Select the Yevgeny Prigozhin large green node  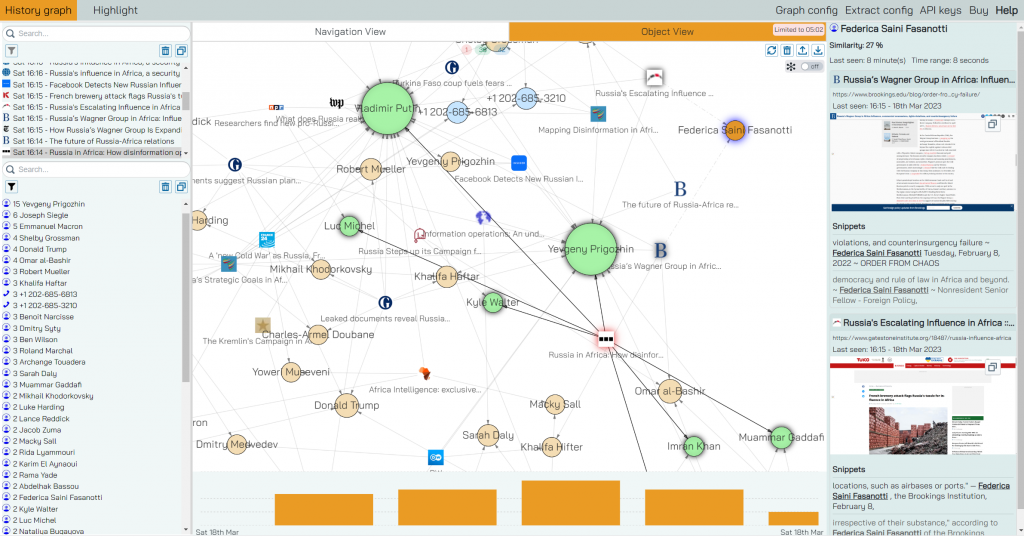pyautogui.click(x=591, y=249)
